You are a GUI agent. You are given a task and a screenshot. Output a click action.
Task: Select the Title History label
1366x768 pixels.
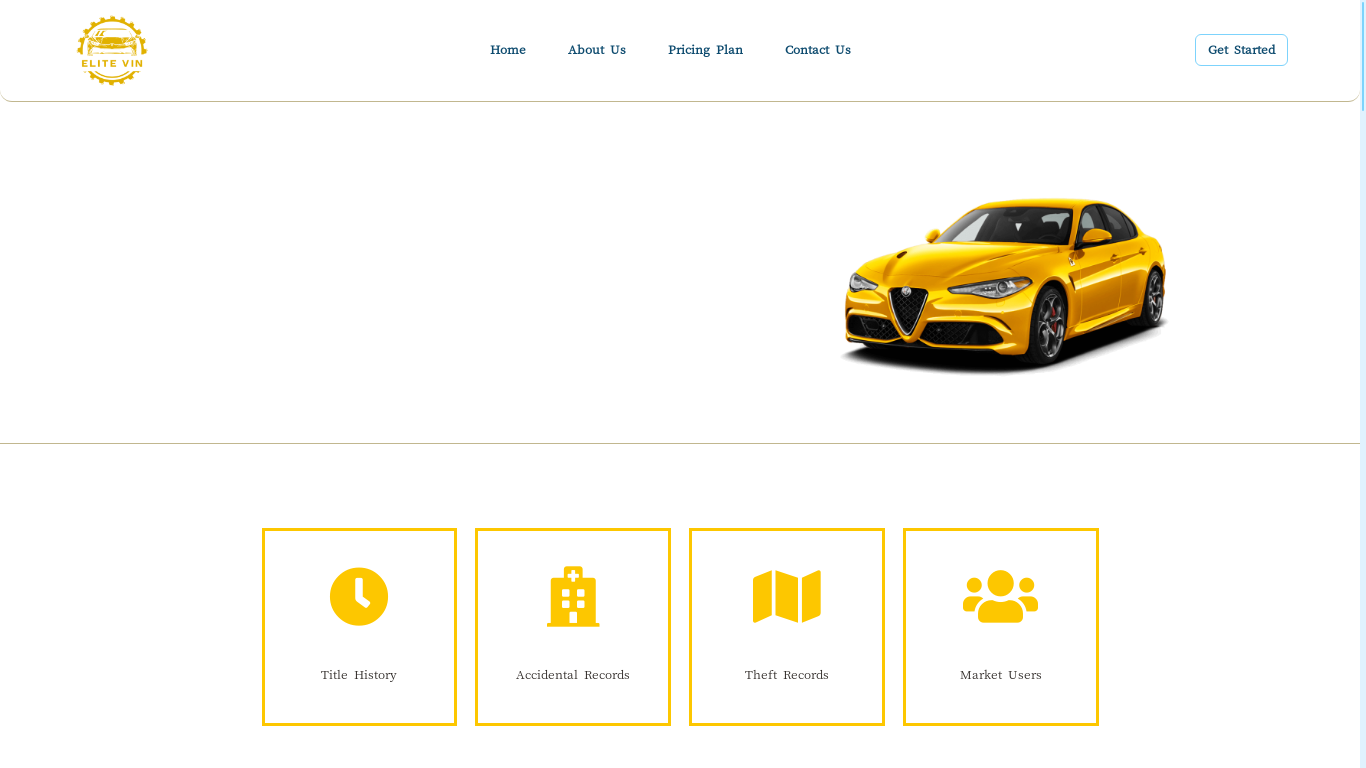pyautogui.click(x=359, y=675)
